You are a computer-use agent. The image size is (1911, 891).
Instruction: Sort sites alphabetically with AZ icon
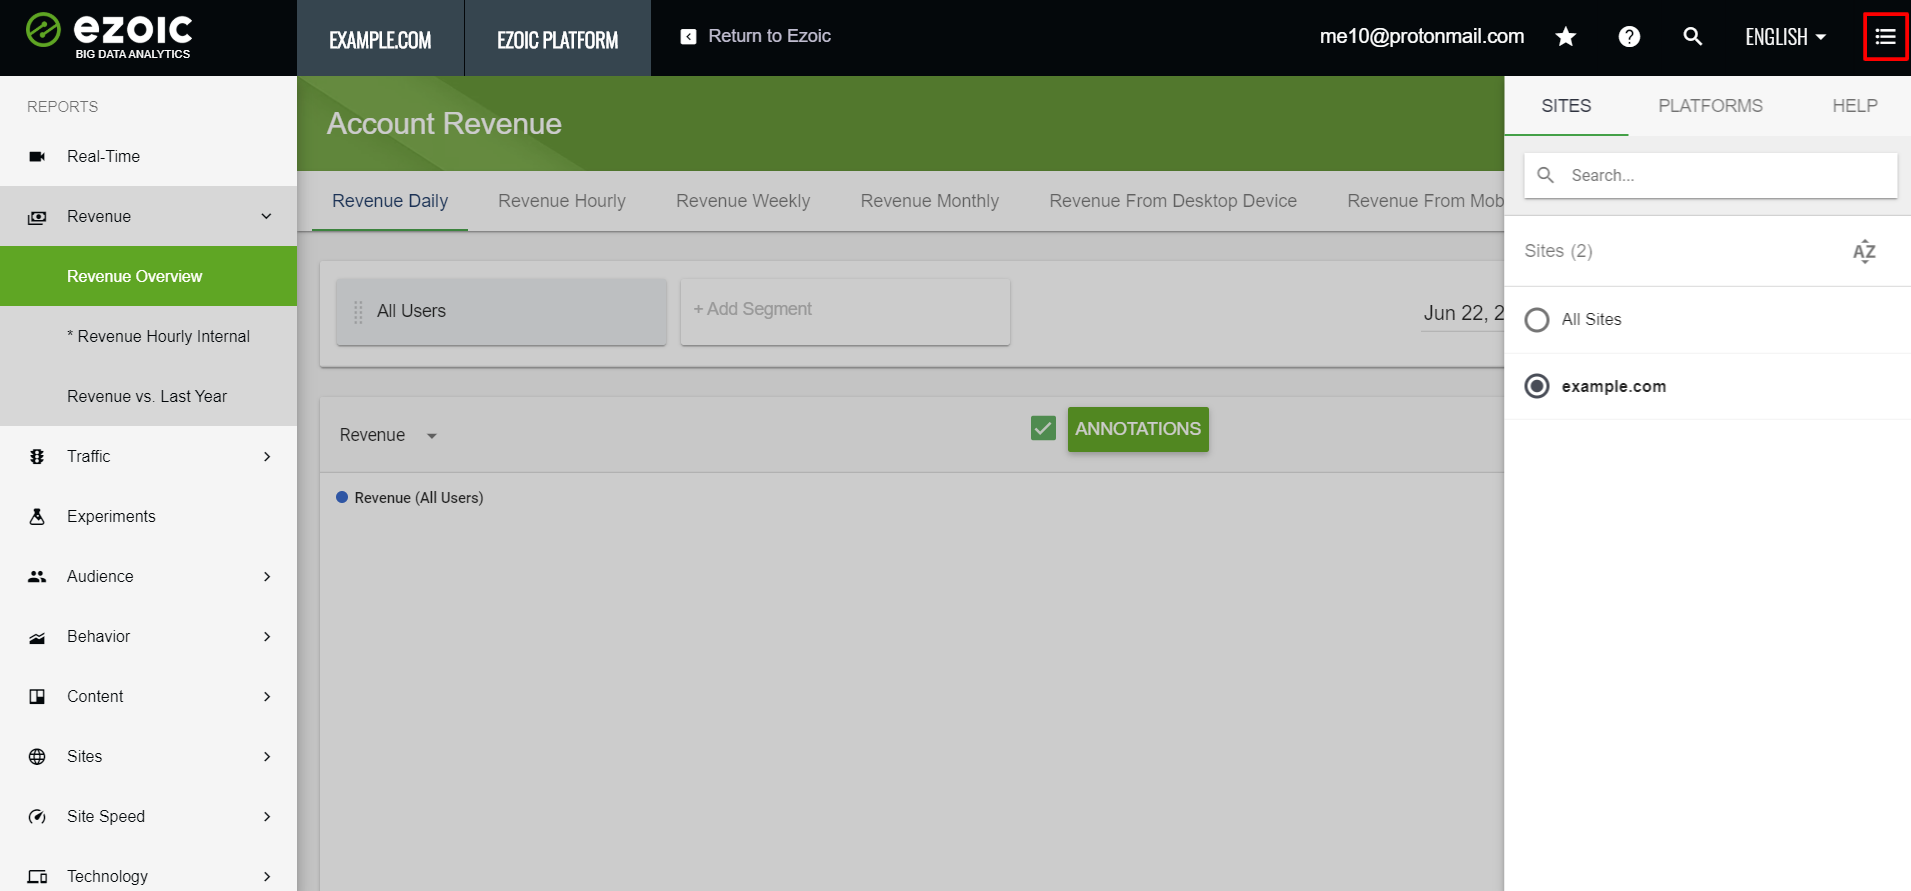(x=1863, y=252)
